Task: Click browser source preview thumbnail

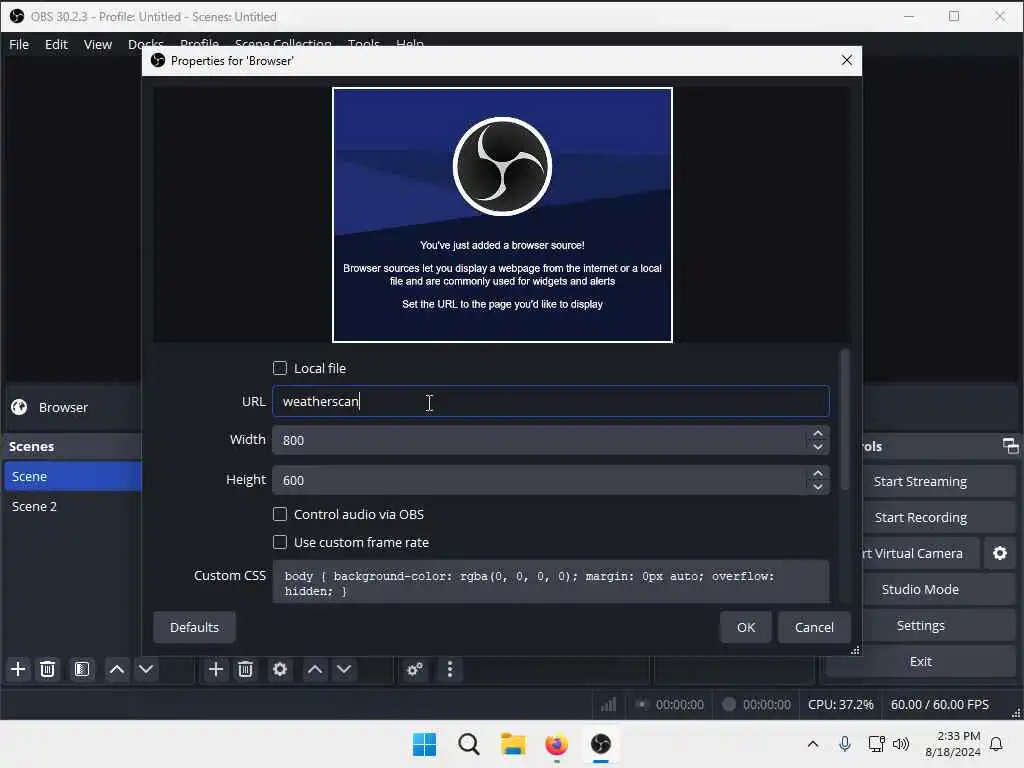Action: pos(502,215)
